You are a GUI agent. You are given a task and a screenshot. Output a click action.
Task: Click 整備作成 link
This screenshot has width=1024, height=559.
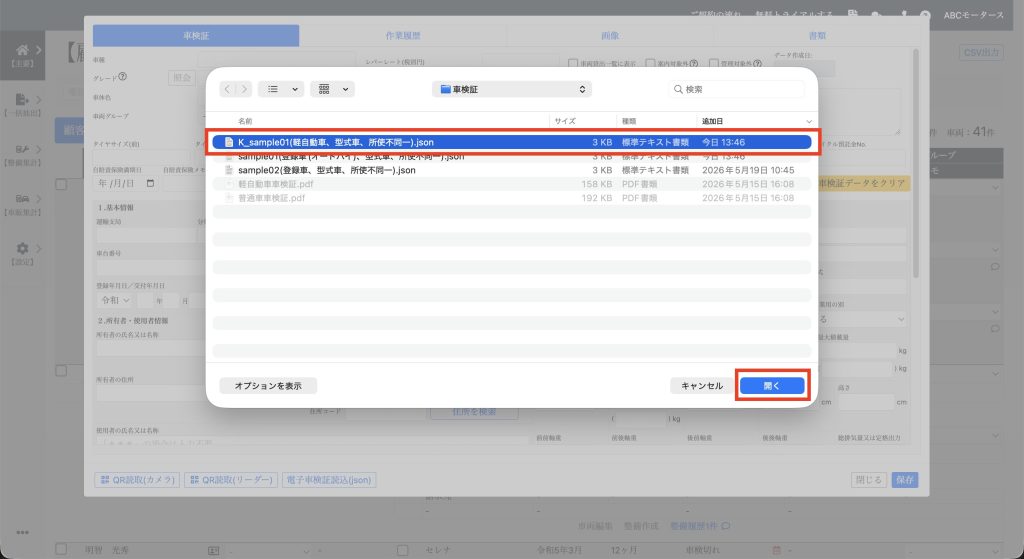(x=641, y=526)
